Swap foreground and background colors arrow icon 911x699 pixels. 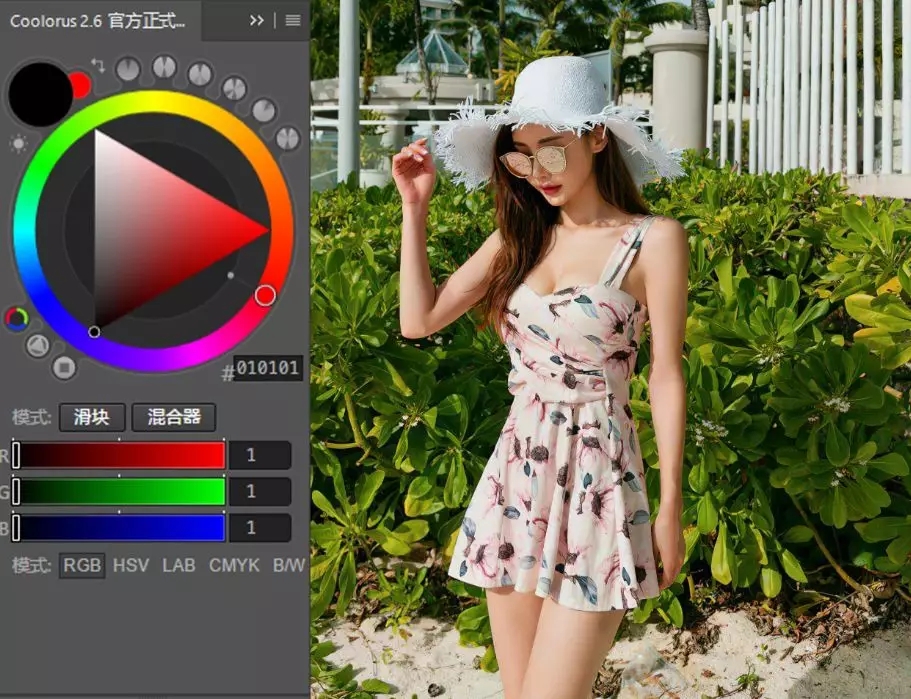point(98,65)
